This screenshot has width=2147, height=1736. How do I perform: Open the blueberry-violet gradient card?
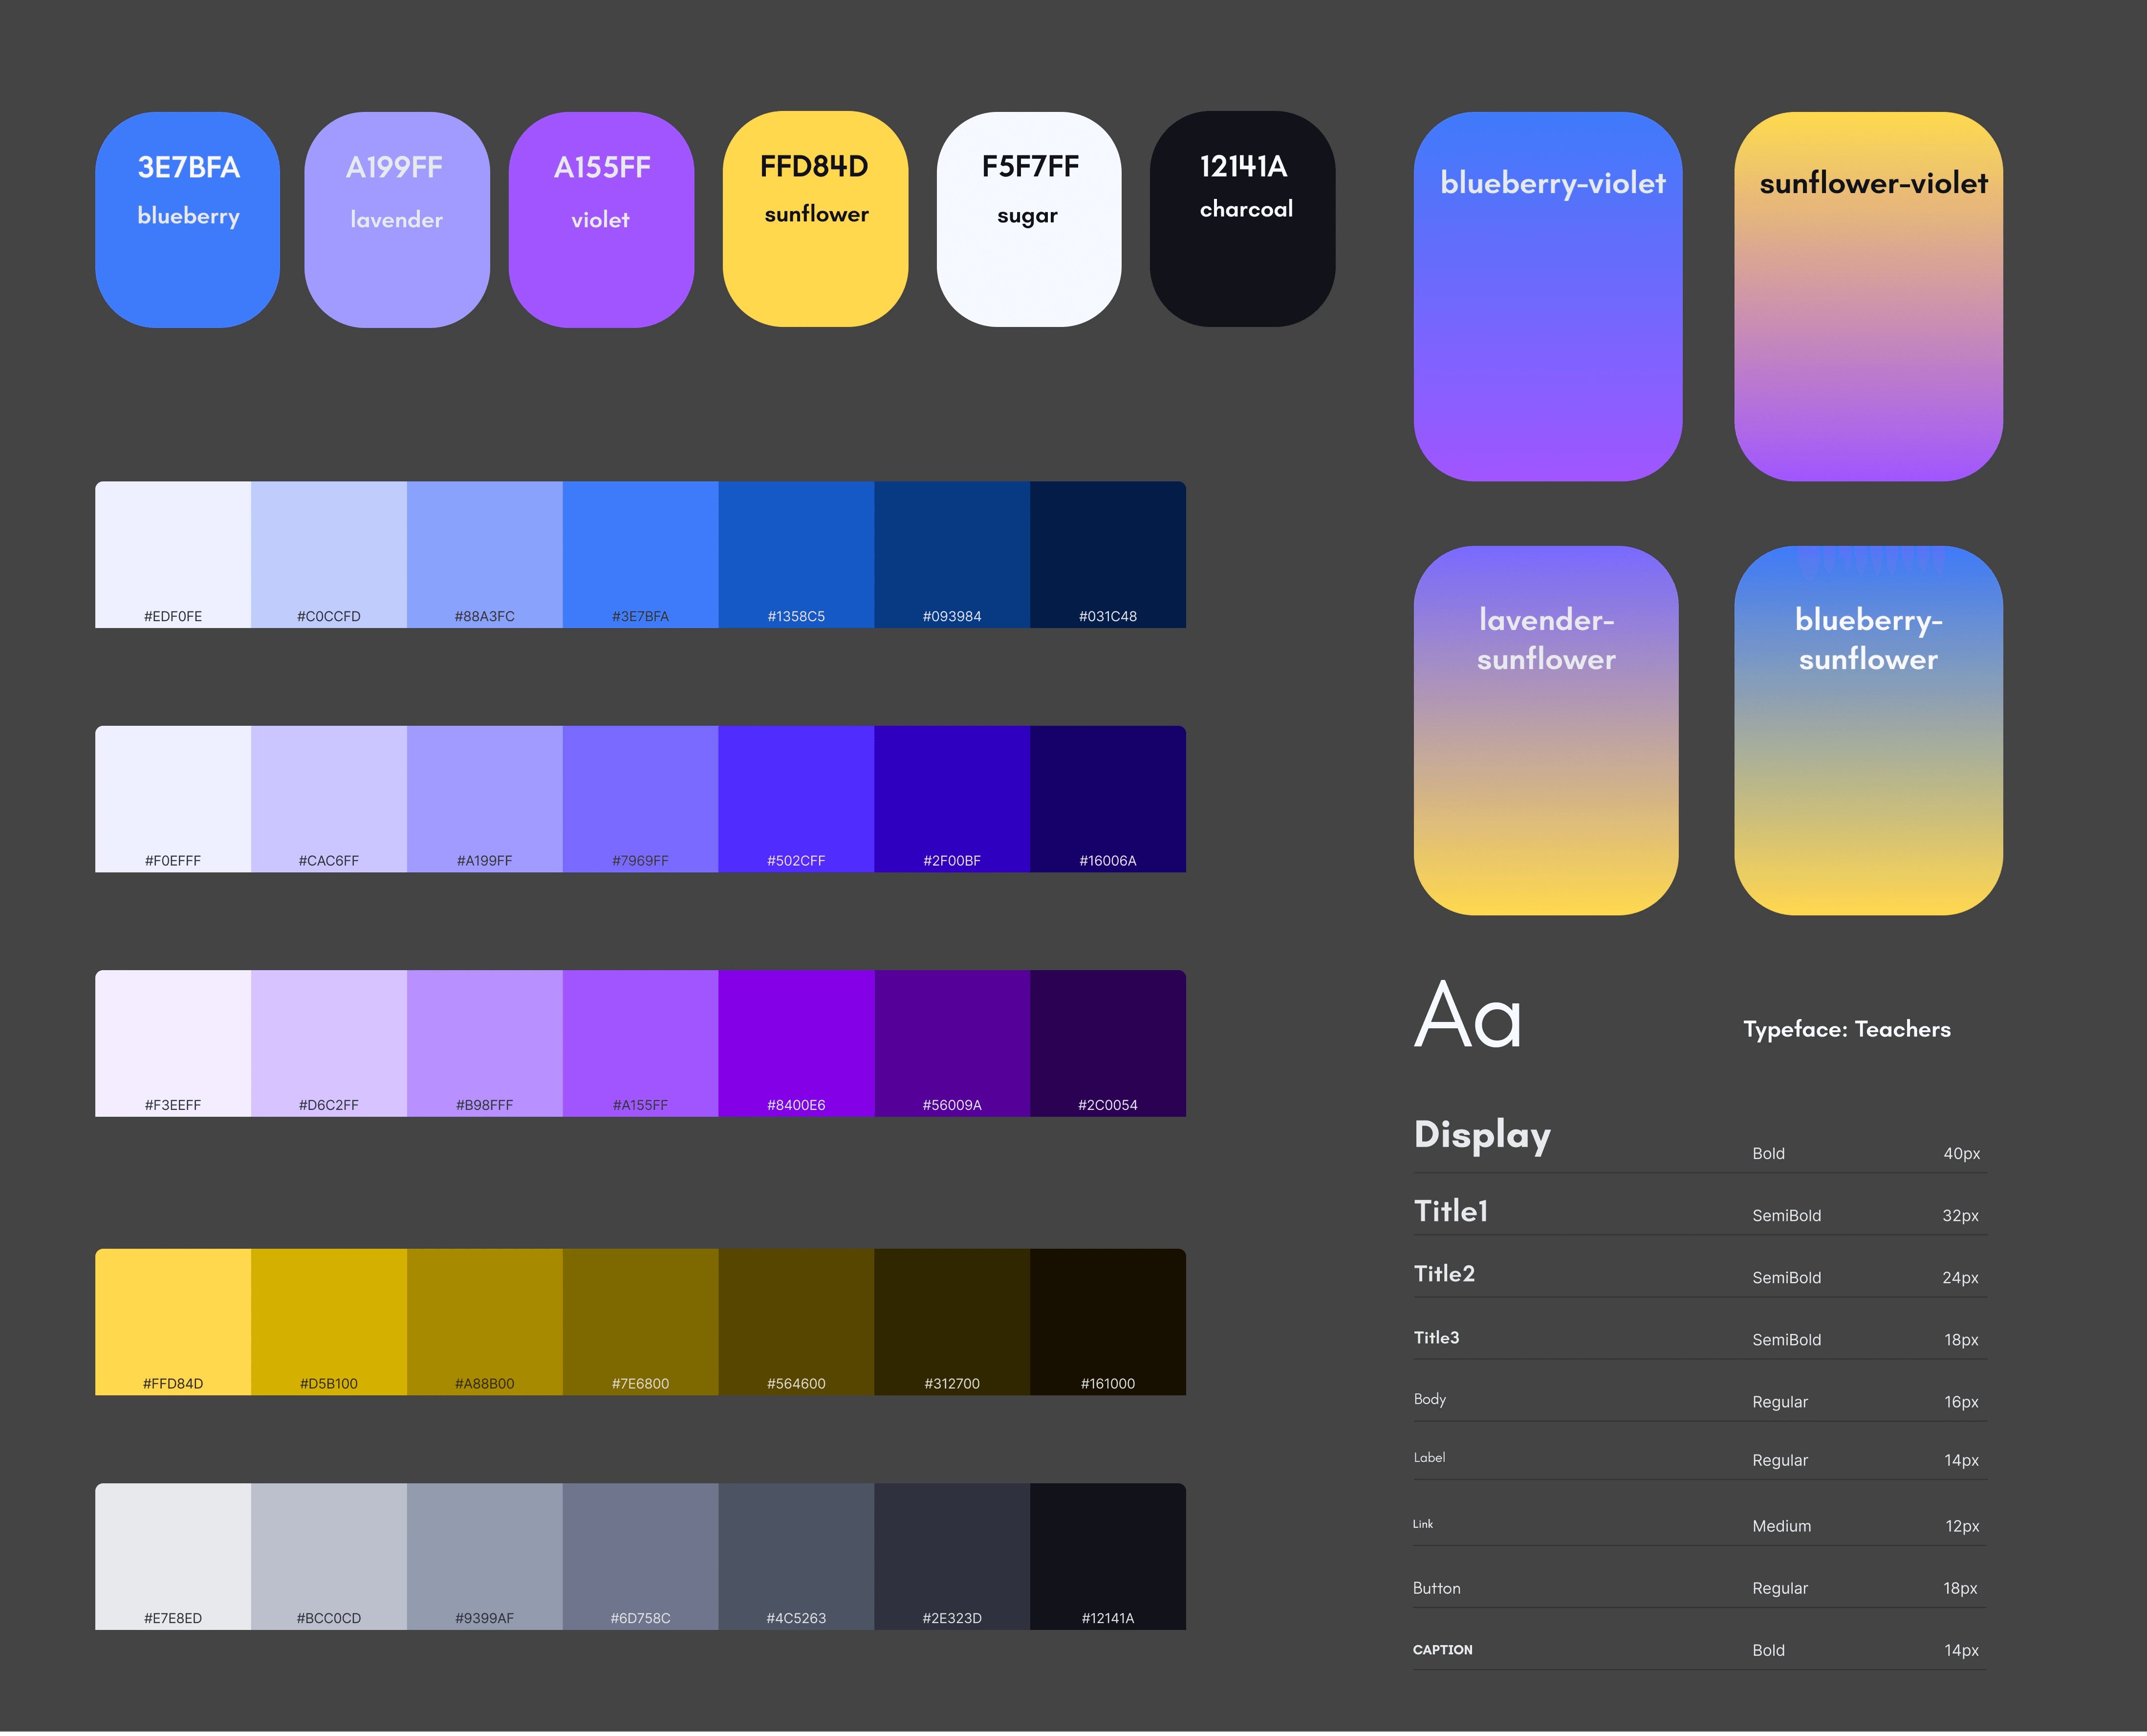click(x=1547, y=297)
